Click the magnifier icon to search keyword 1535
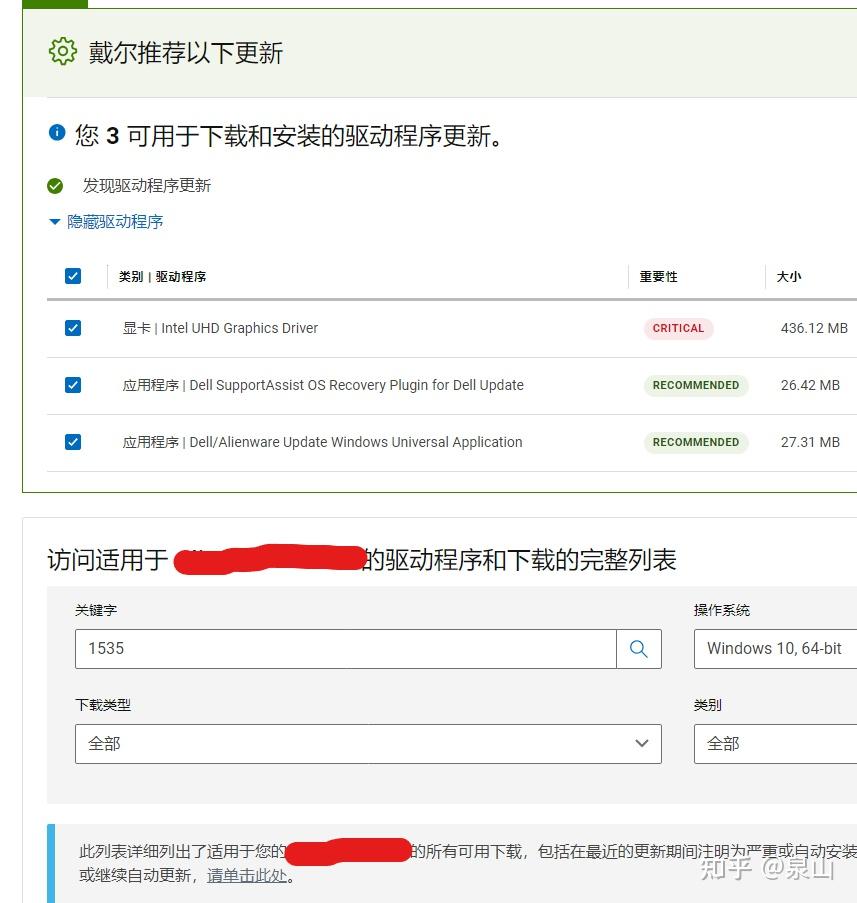This screenshot has width=857, height=903. pos(639,648)
